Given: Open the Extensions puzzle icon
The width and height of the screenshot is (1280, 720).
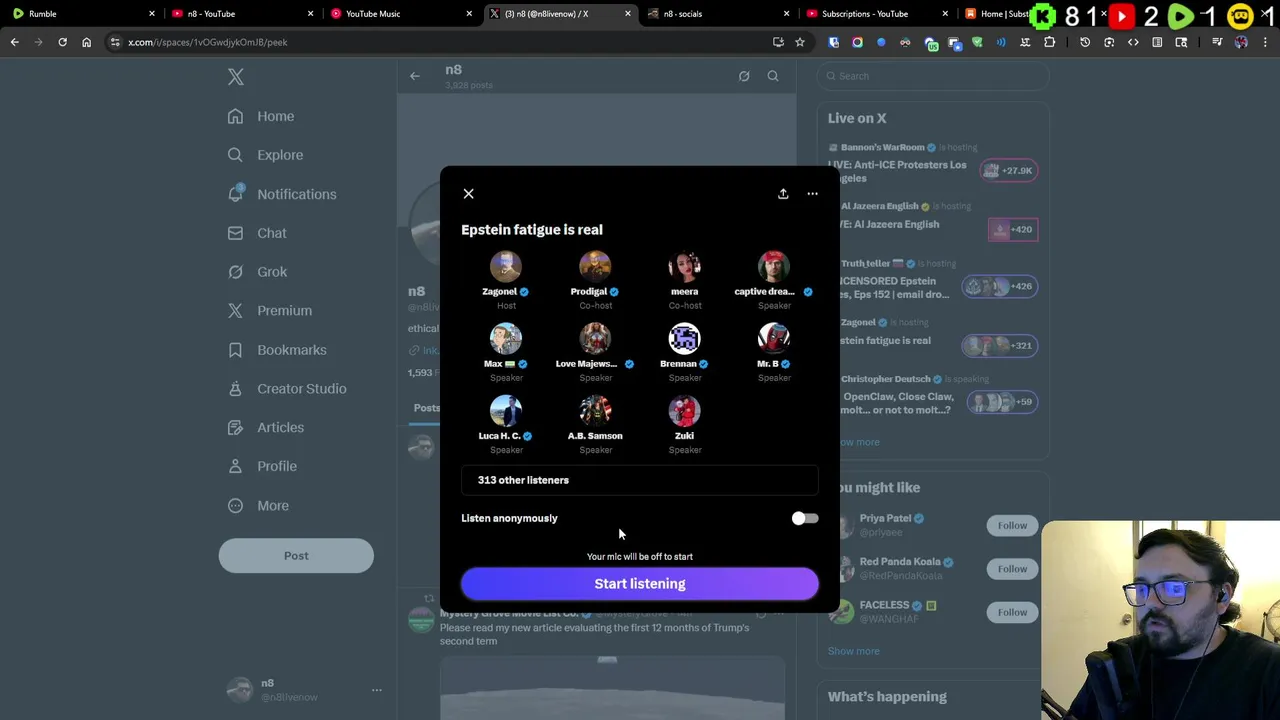Looking at the screenshot, I should (1049, 42).
